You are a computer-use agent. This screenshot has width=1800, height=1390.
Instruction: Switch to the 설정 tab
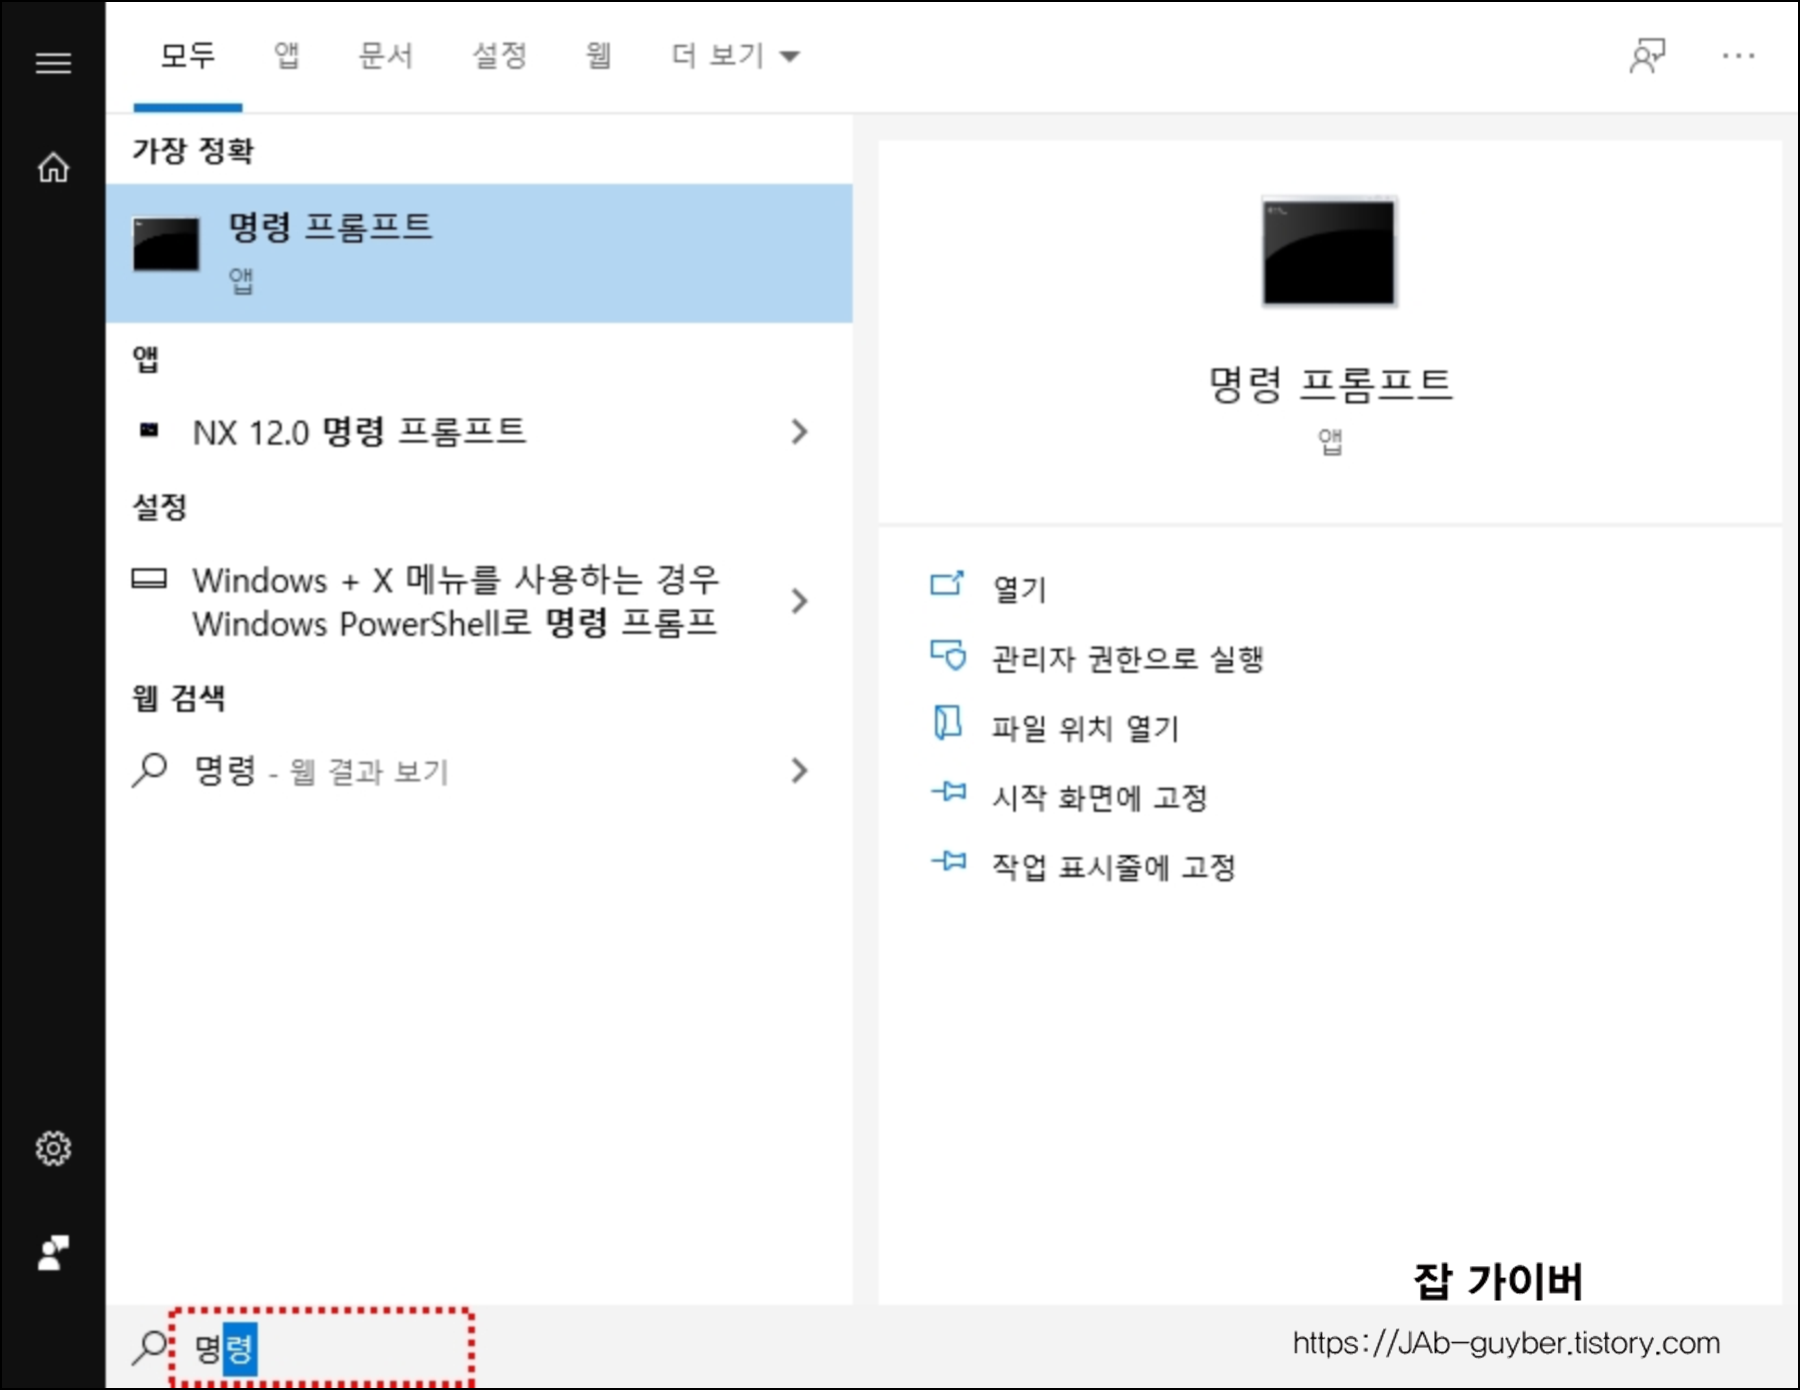tap(499, 56)
